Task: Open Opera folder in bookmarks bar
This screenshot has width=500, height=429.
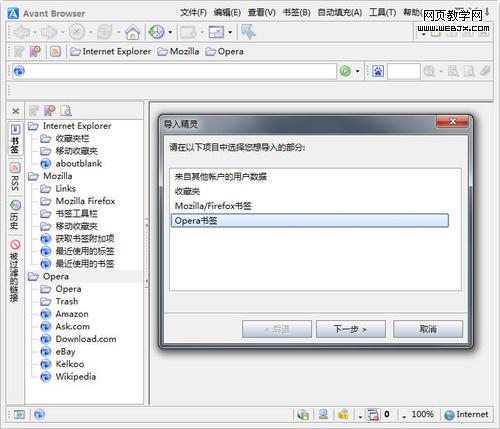Action: pos(224,52)
